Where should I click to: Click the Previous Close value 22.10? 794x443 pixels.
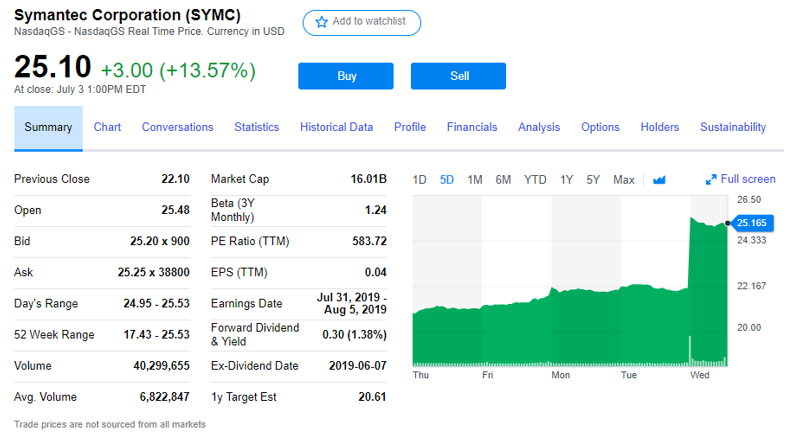click(175, 179)
